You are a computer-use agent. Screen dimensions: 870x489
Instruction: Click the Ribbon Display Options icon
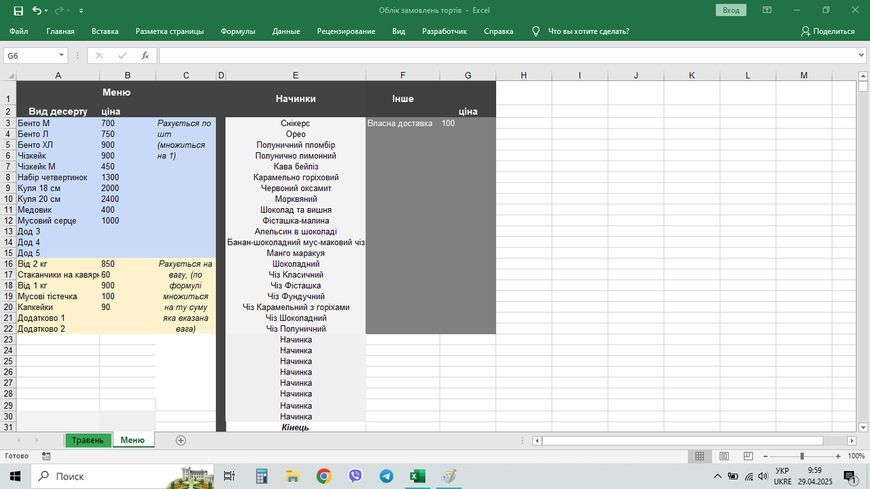(x=767, y=10)
